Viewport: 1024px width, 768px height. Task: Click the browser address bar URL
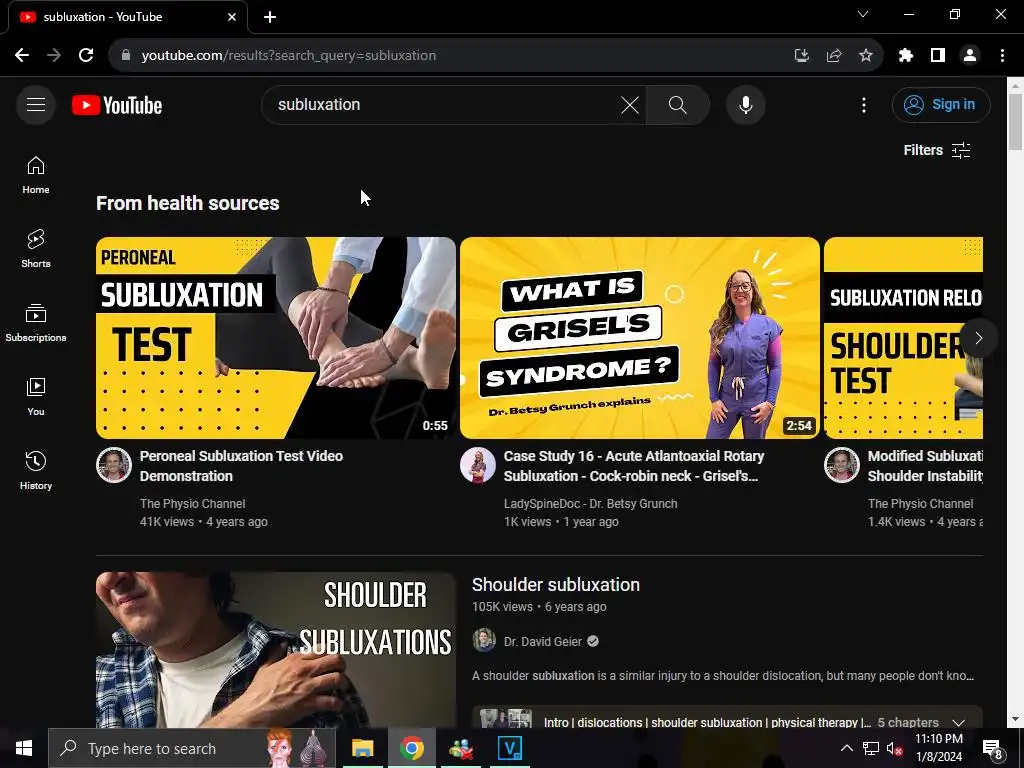pyautogui.click(x=289, y=56)
